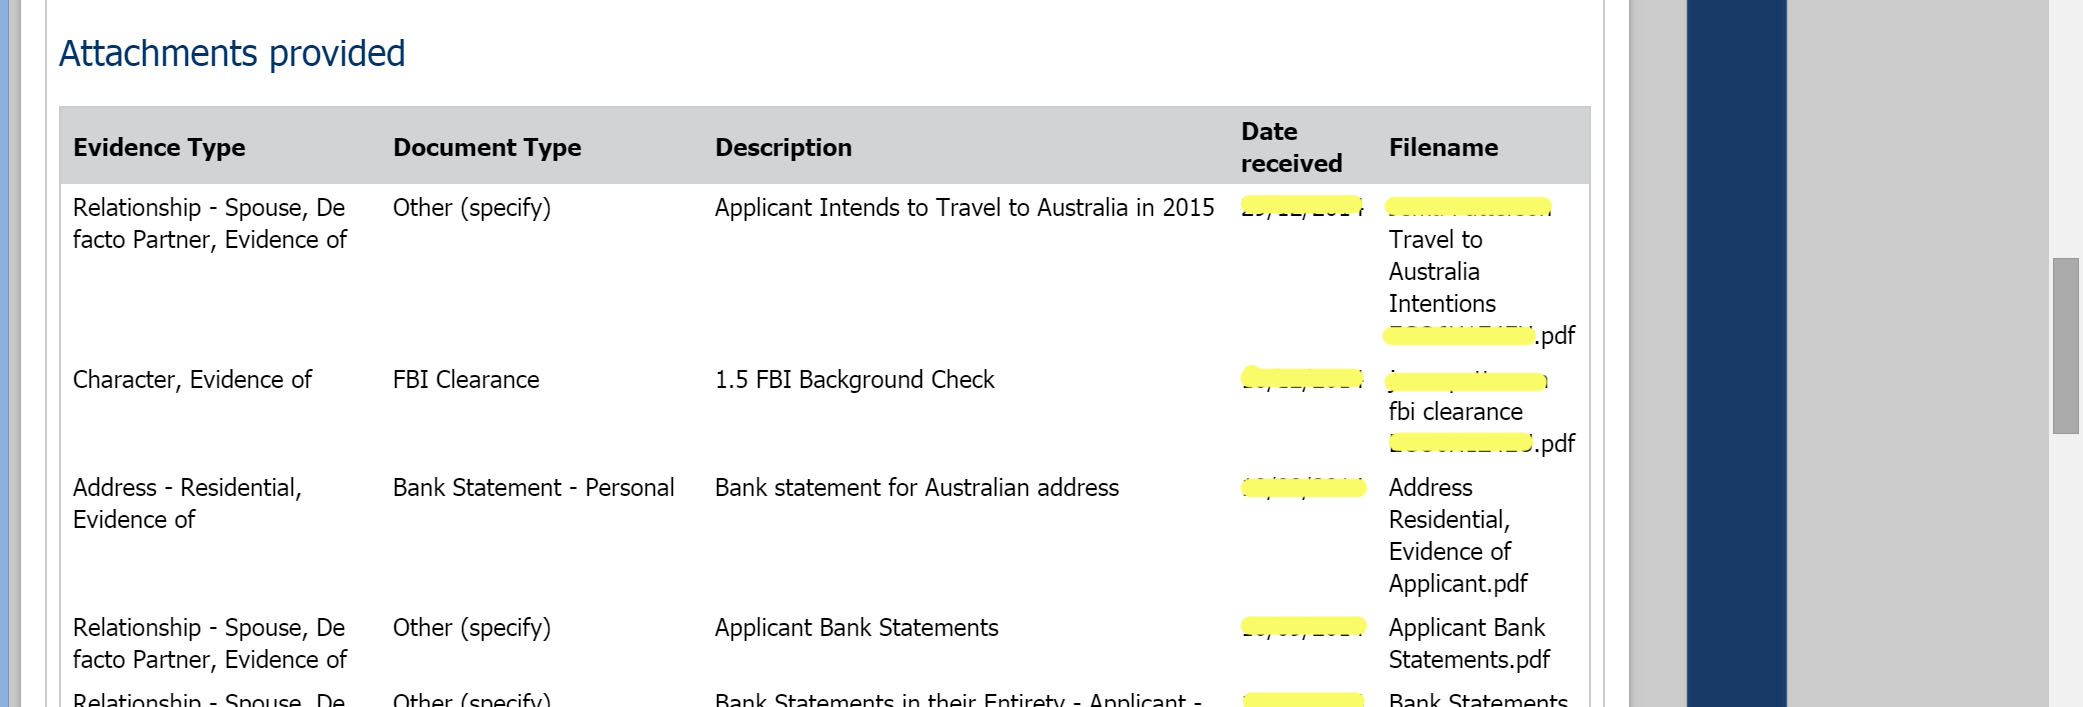Image resolution: width=2083 pixels, height=707 pixels.
Task: Select the Character, Evidence of row
Action: pyautogui.click(x=193, y=379)
